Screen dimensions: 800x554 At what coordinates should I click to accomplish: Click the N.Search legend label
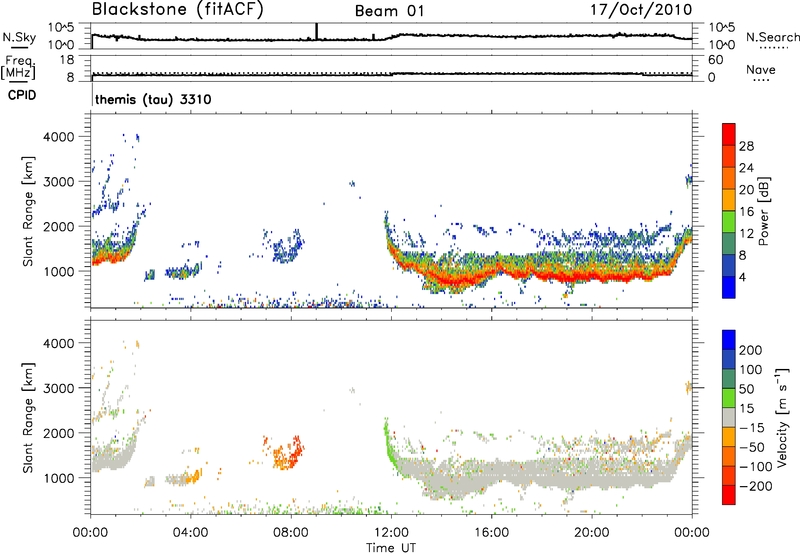coord(772,37)
